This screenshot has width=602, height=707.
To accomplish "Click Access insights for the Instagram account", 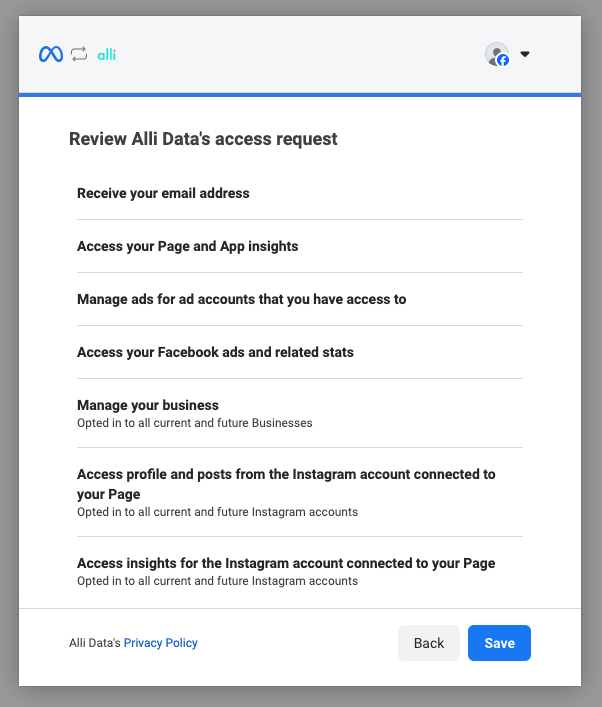I will point(286,563).
